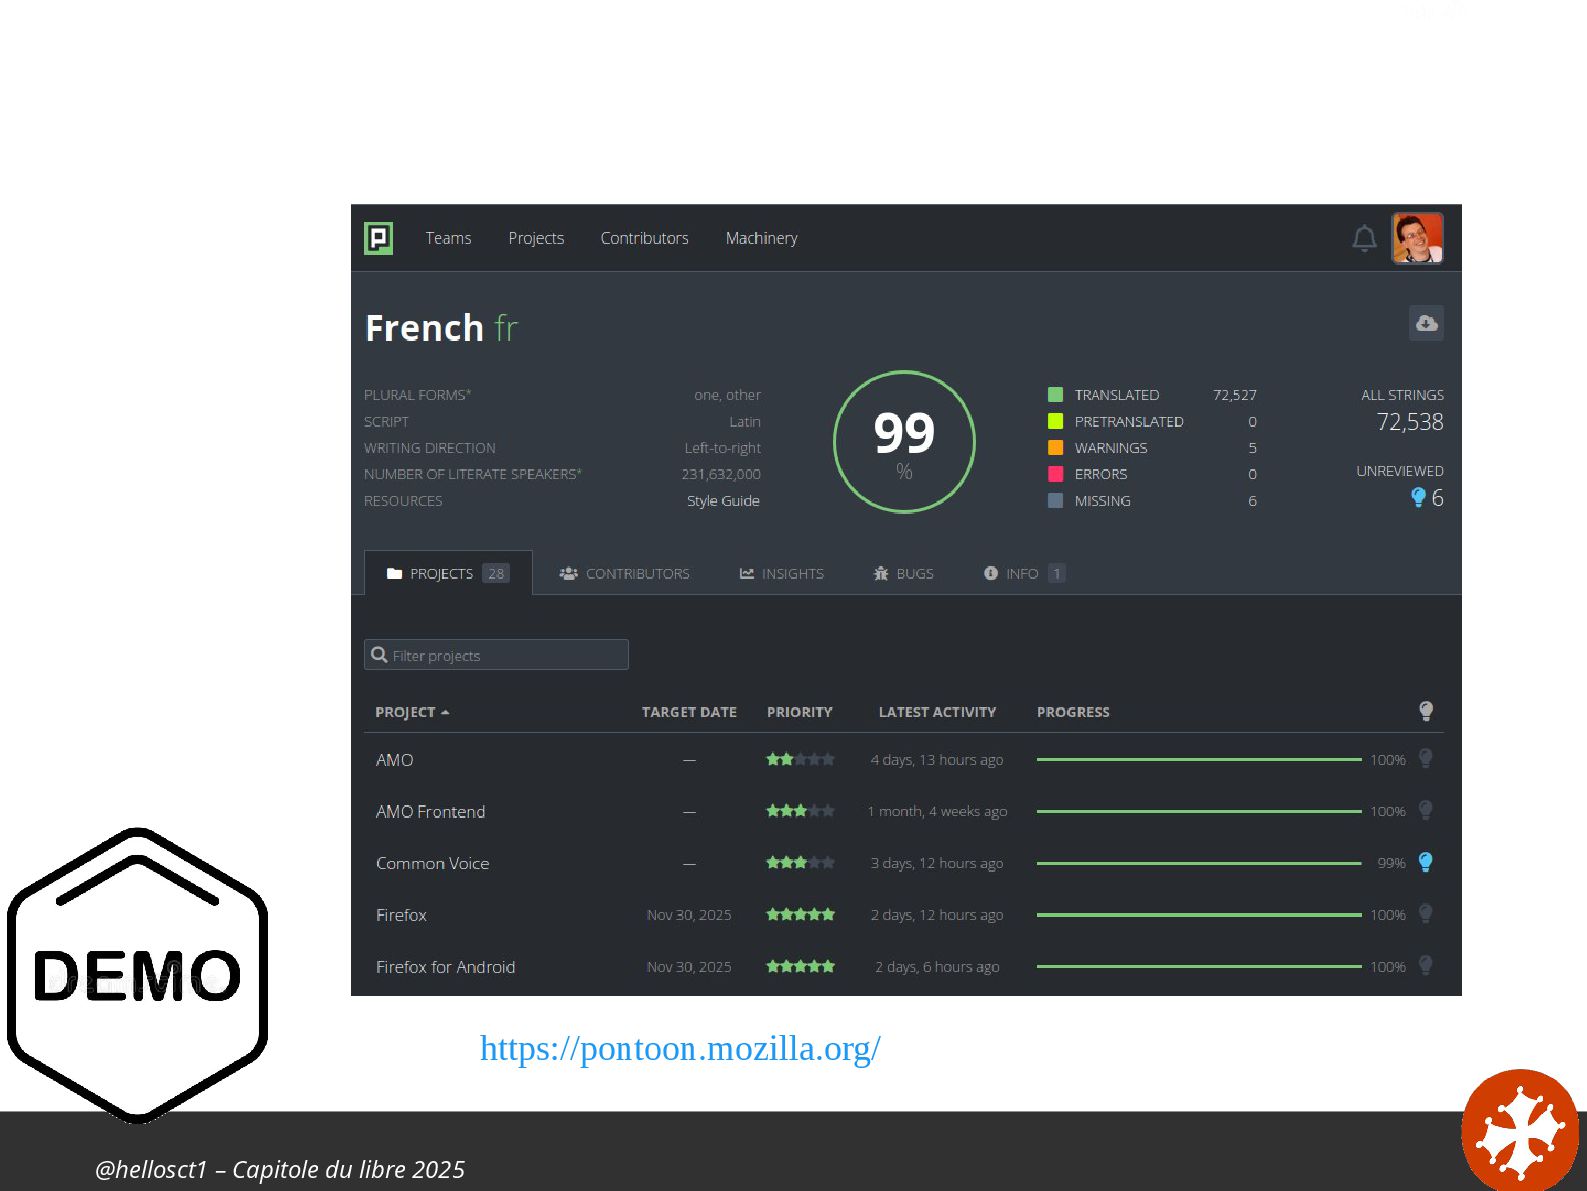Click the blue lightbulb in Common Voice row
Image resolution: width=1587 pixels, height=1191 pixels.
(x=1426, y=862)
